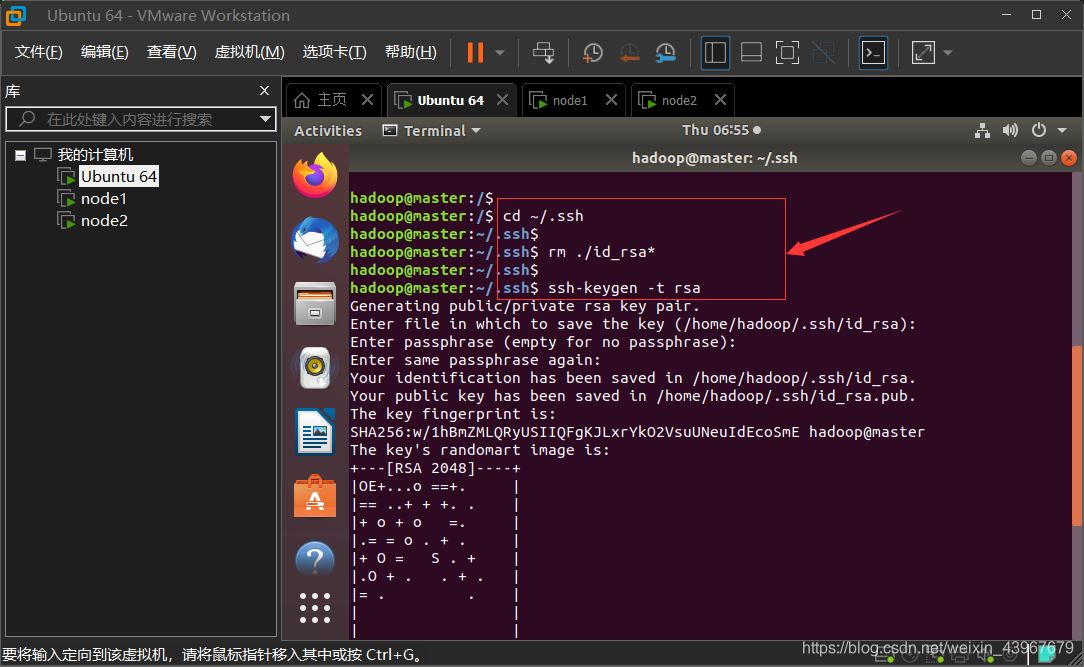Enter full screen mode icon
1084x667 pixels.
pyautogui.click(x=787, y=53)
